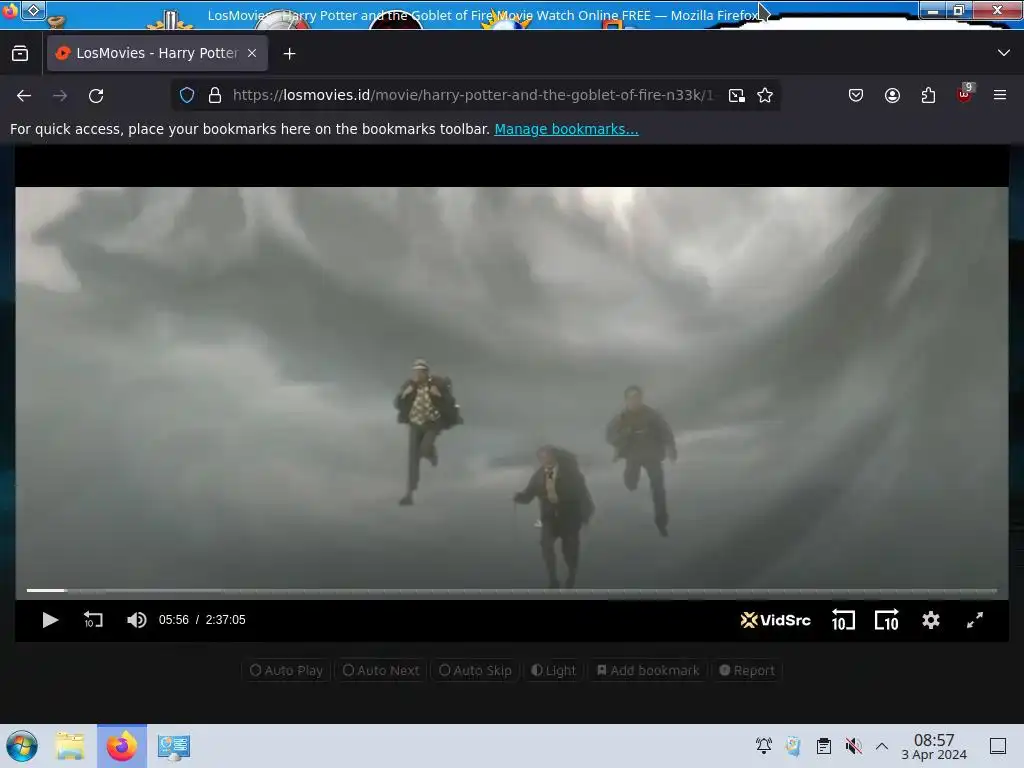Toggle Auto Play option
1024x768 pixels.
(x=286, y=671)
